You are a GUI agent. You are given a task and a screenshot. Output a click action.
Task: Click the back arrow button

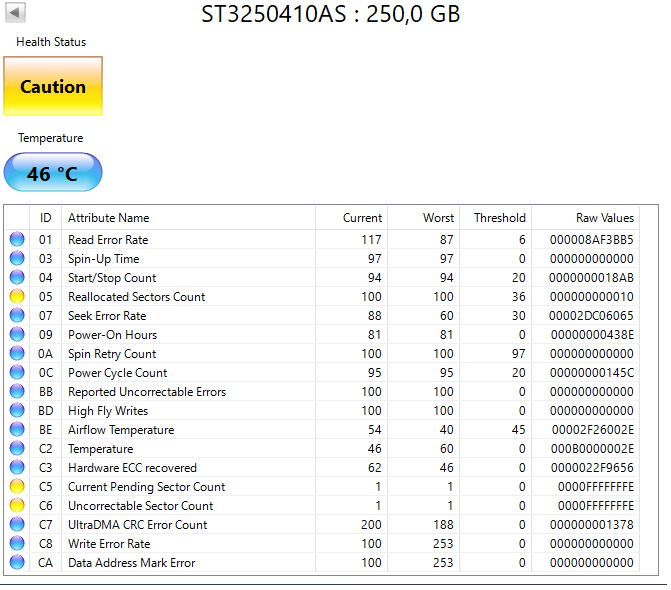click(15, 12)
